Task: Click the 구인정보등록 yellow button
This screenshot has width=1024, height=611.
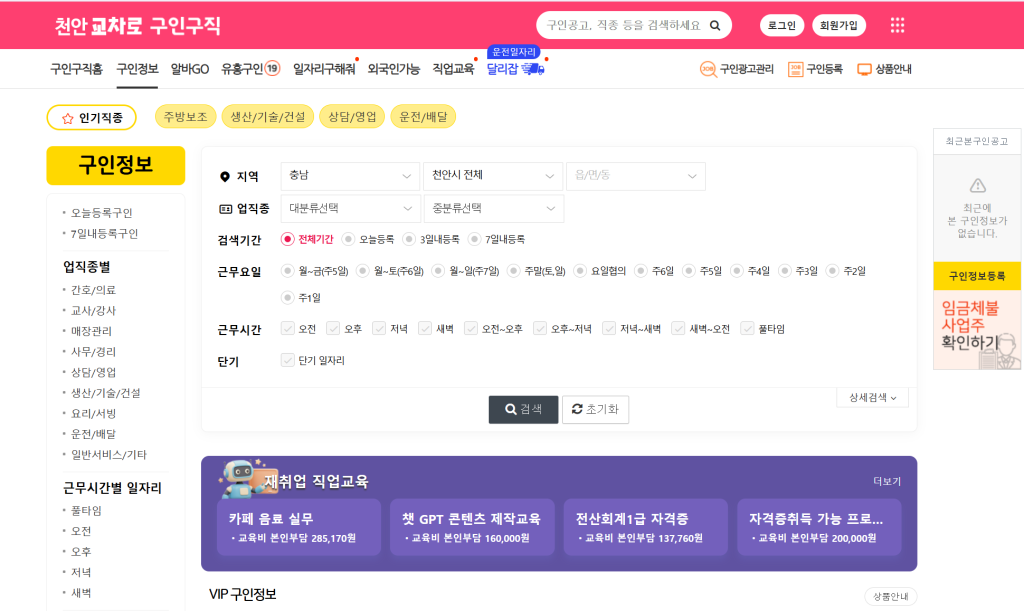Action: 977,276
